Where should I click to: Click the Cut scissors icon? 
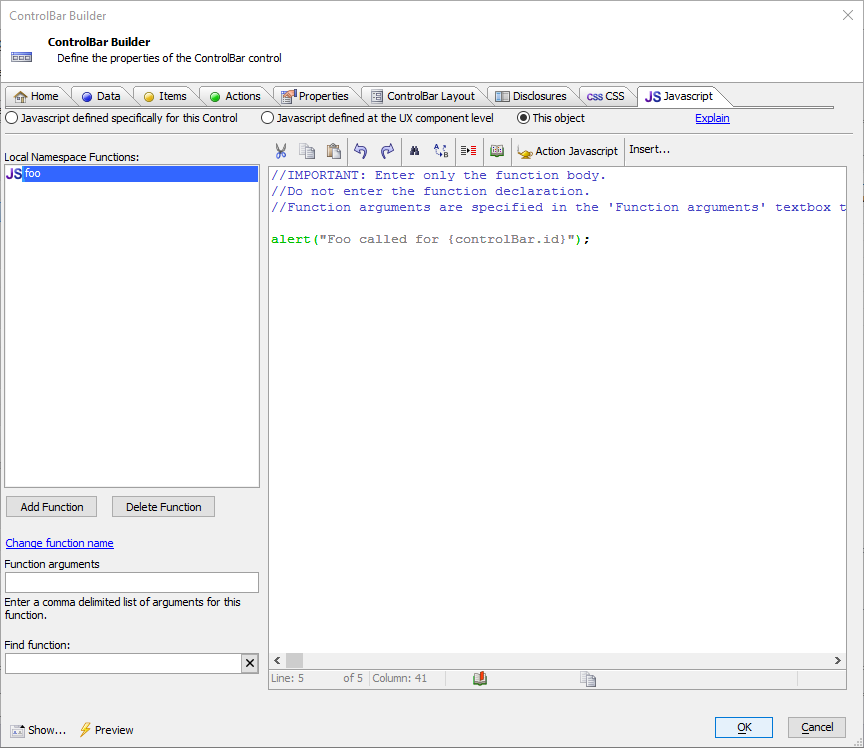281,151
